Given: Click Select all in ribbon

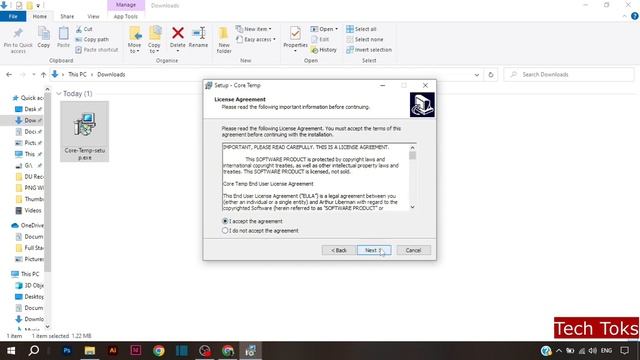Looking at the screenshot, I should (x=361, y=29).
